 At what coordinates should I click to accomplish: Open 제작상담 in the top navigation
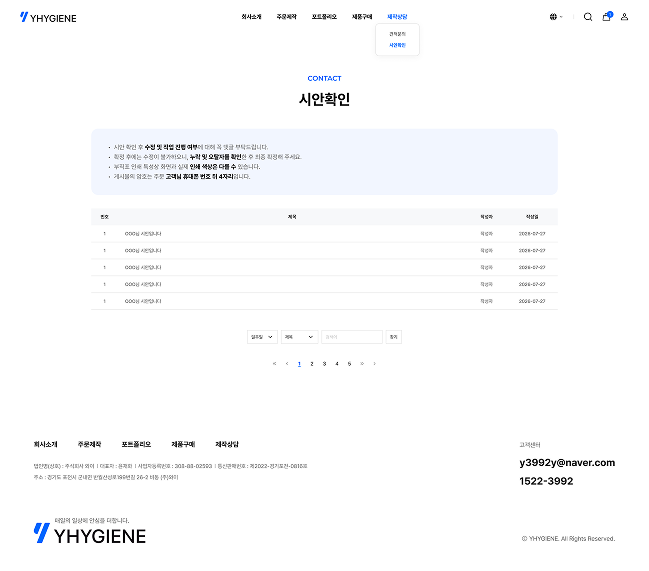[x=397, y=17]
